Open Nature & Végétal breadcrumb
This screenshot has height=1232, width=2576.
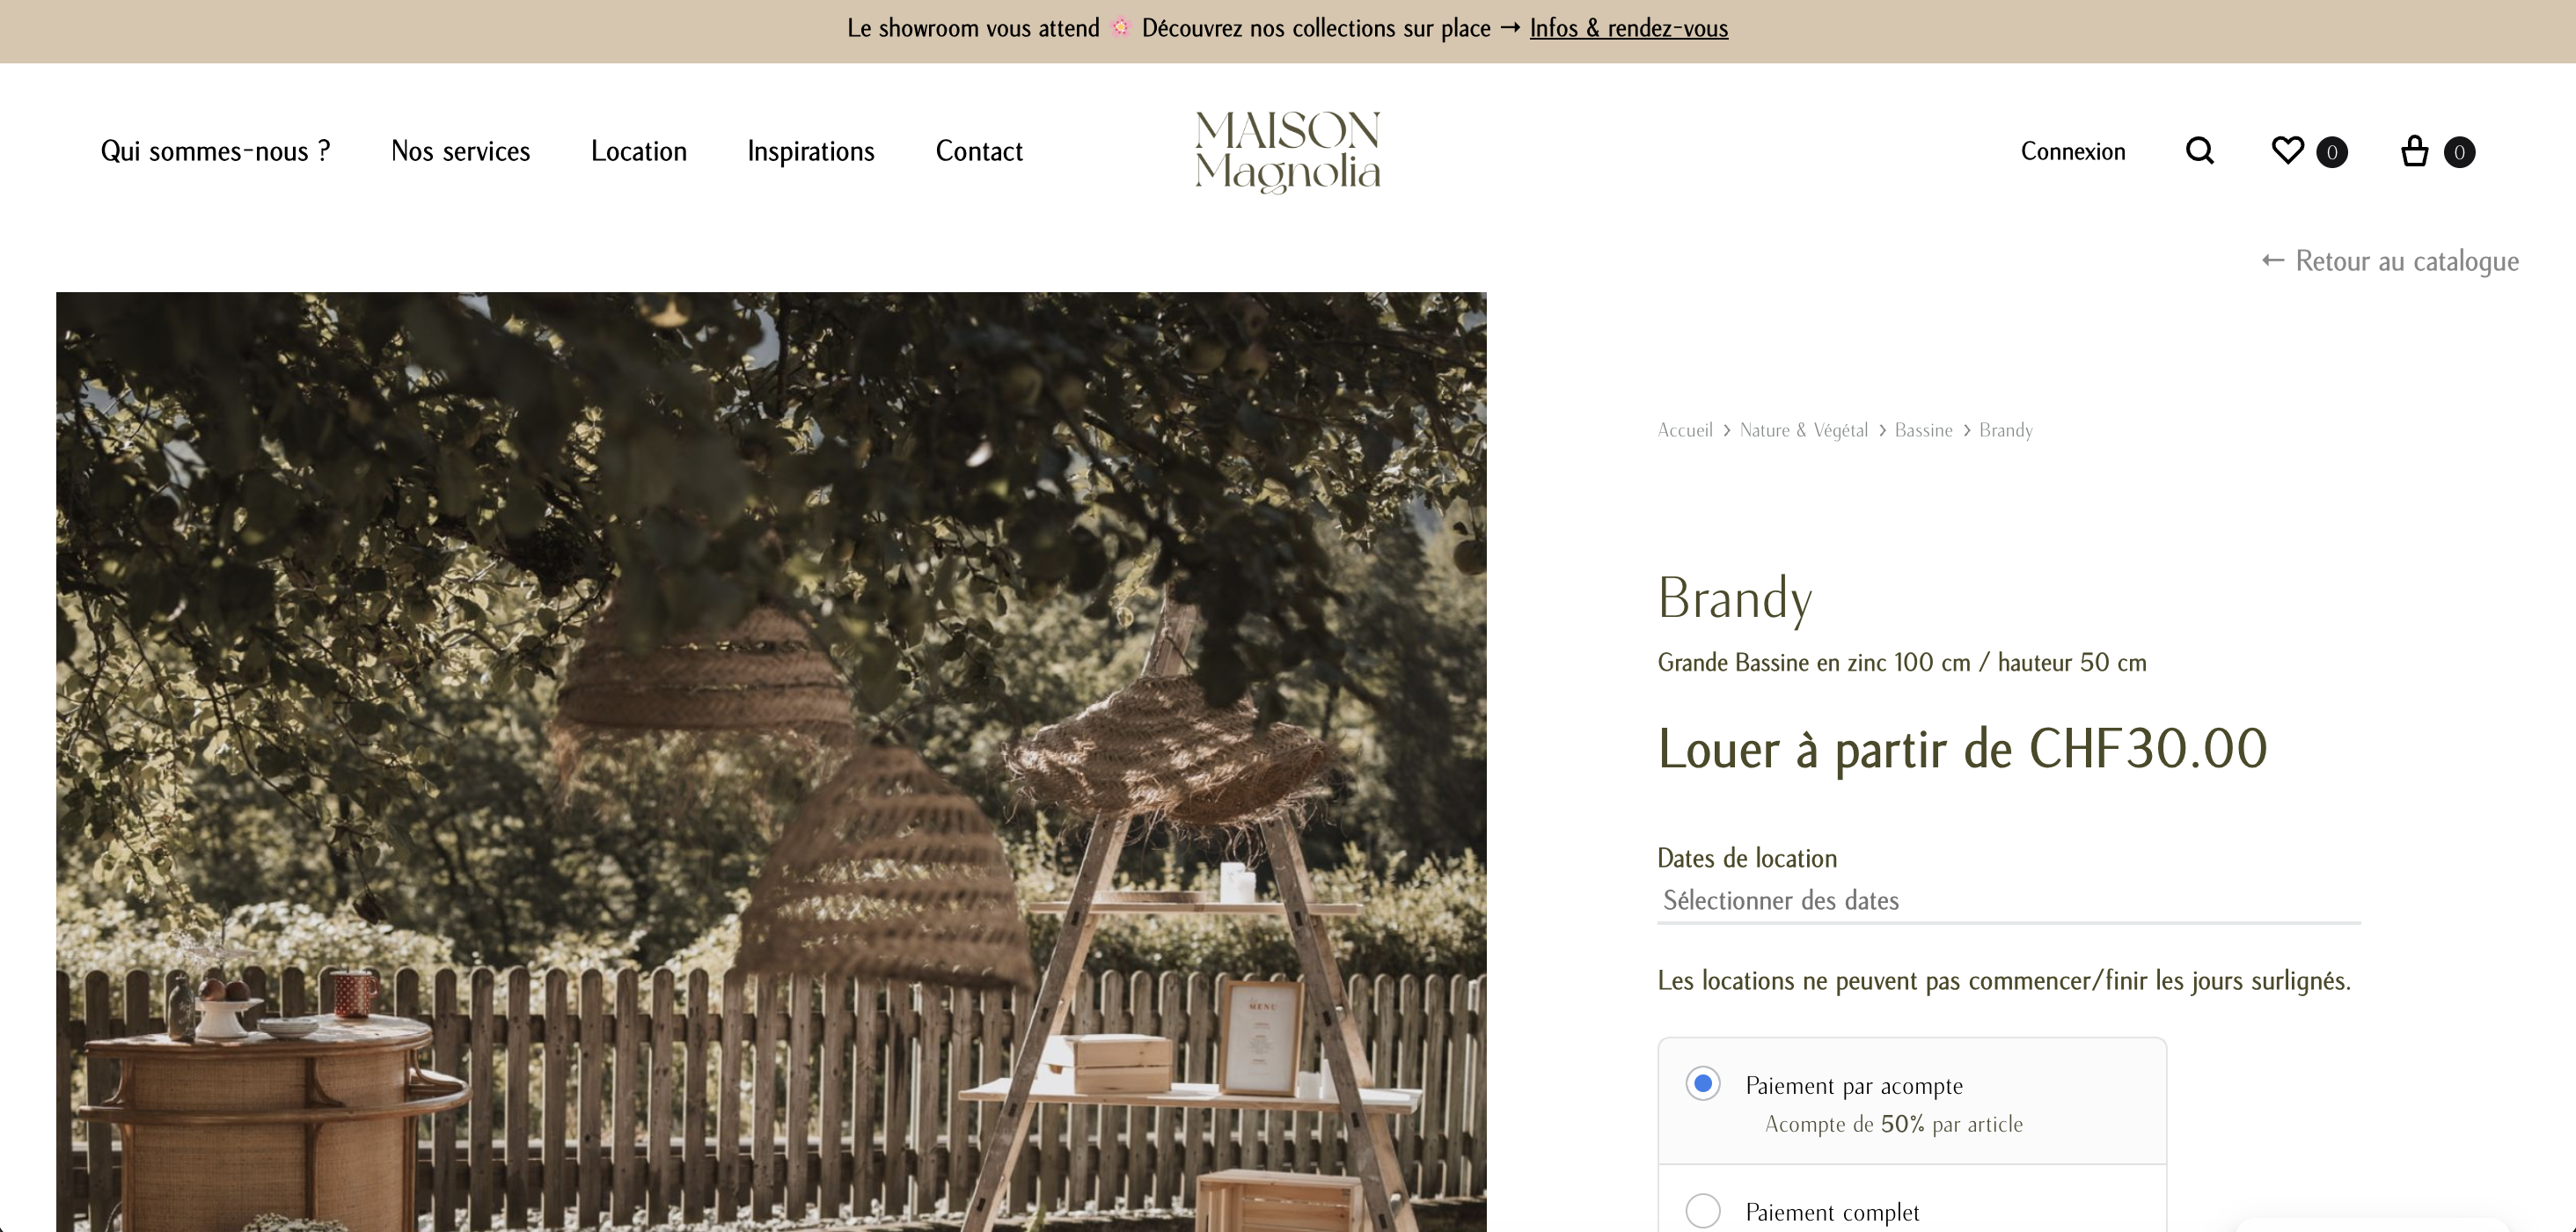pyautogui.click(x=1803, y=430)
